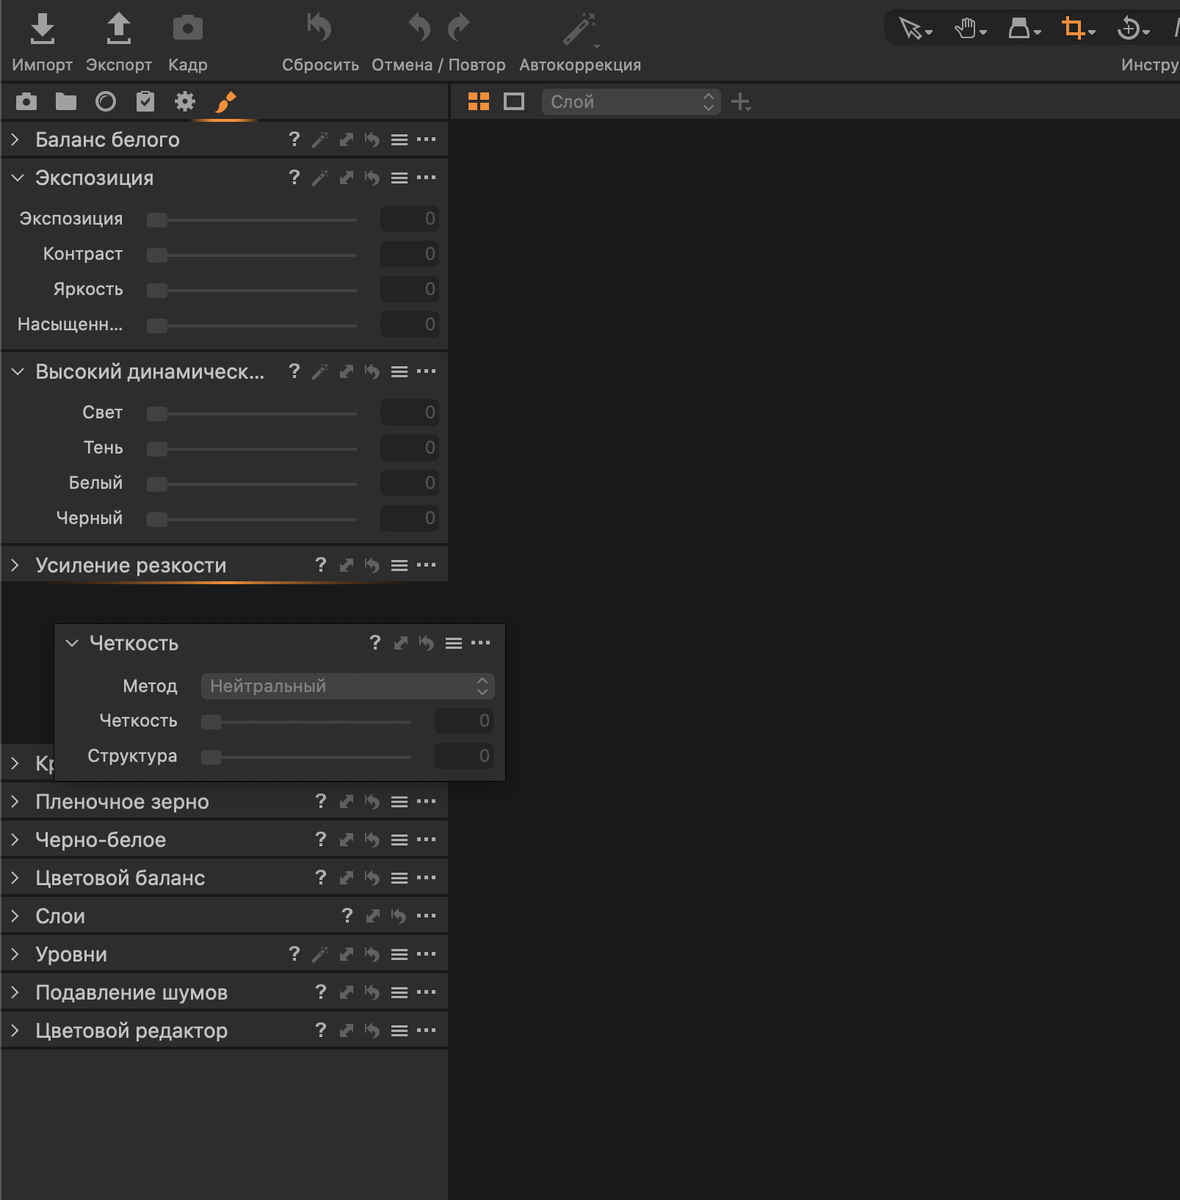Open presets list in Баланс белого header

[399, 140]
